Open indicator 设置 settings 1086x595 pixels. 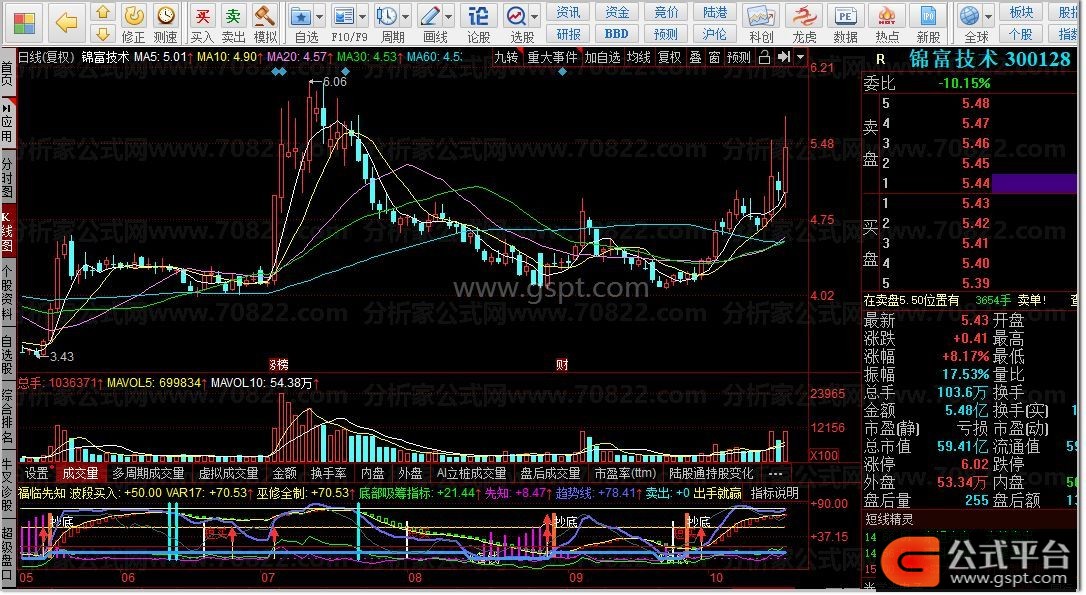[37, 474]
